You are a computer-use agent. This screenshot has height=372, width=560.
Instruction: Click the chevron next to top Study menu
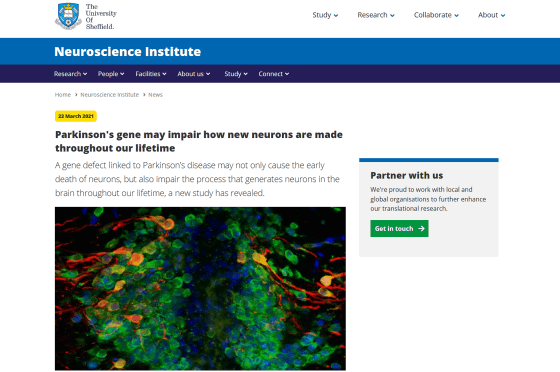[336, 15]
